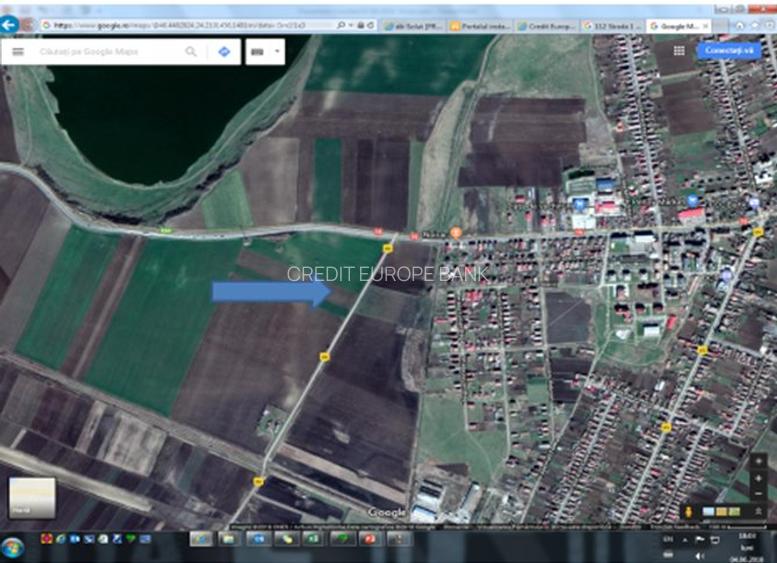This screenshot has width=777, height=563.
Task: Switch to PowerPoint on the taskbar
Action: point(369,538)
